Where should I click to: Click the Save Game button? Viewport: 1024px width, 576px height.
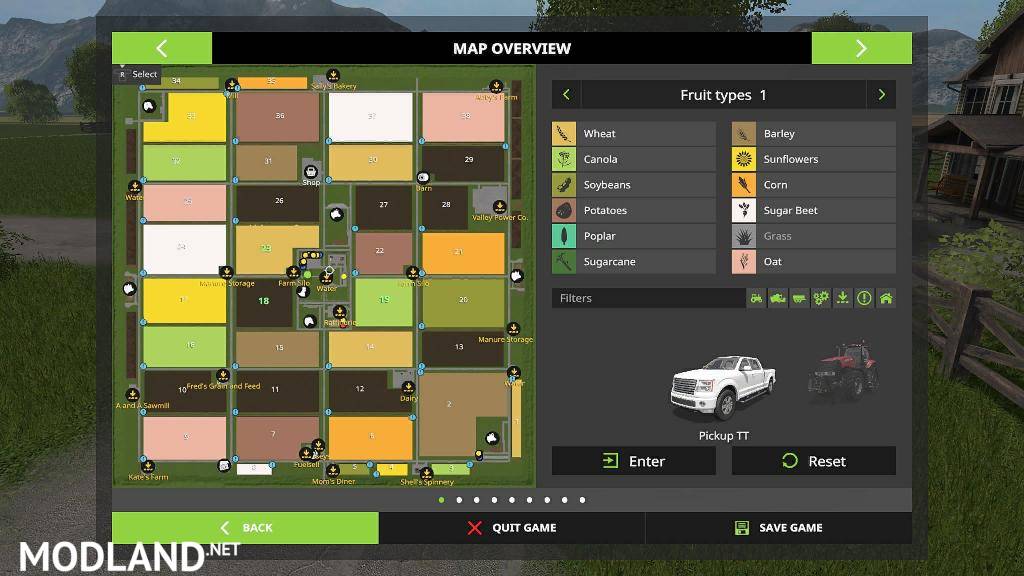tap(778, 528)
